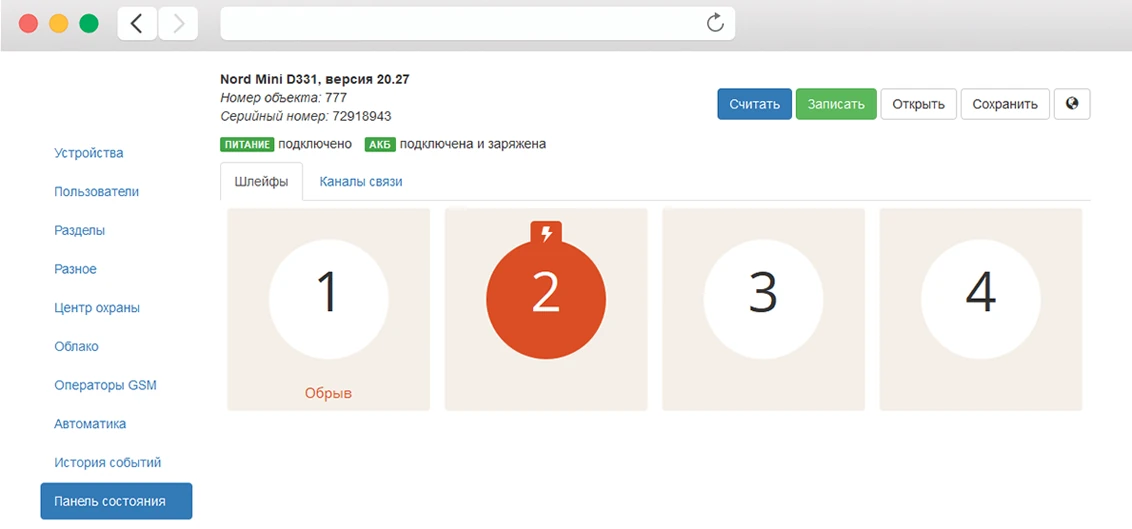Image resolution: width=1132 pixels, height=529 pixels.
Task: Open История событий in the sidebar
Action: (107, 463)
